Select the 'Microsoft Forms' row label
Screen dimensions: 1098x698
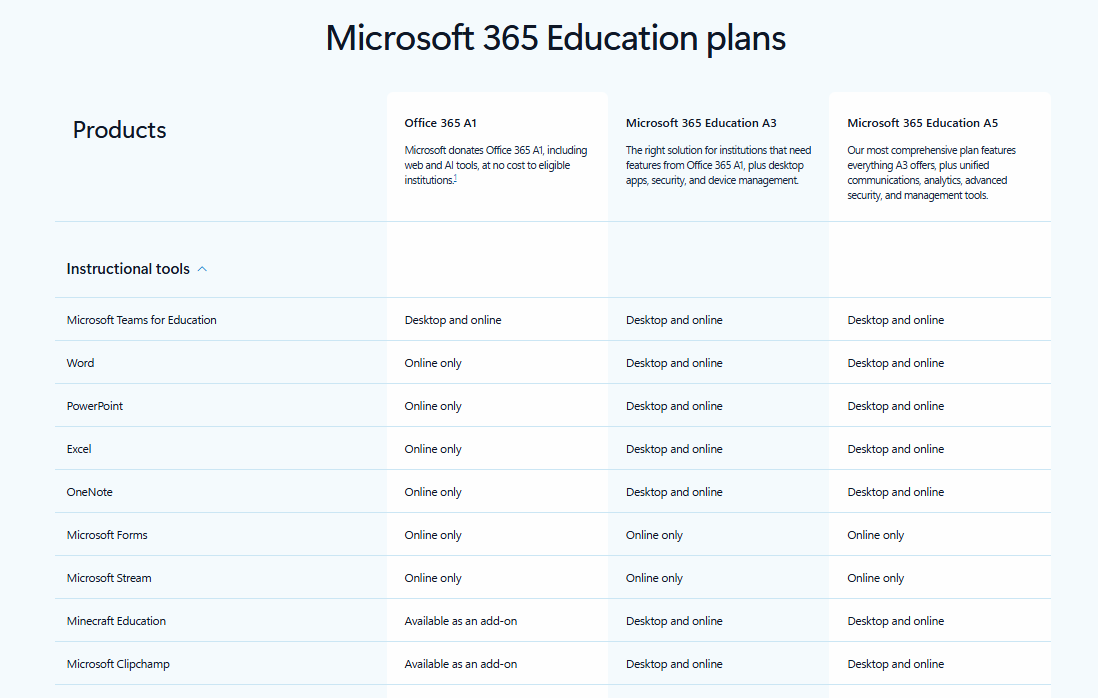(x=107, y=536)
